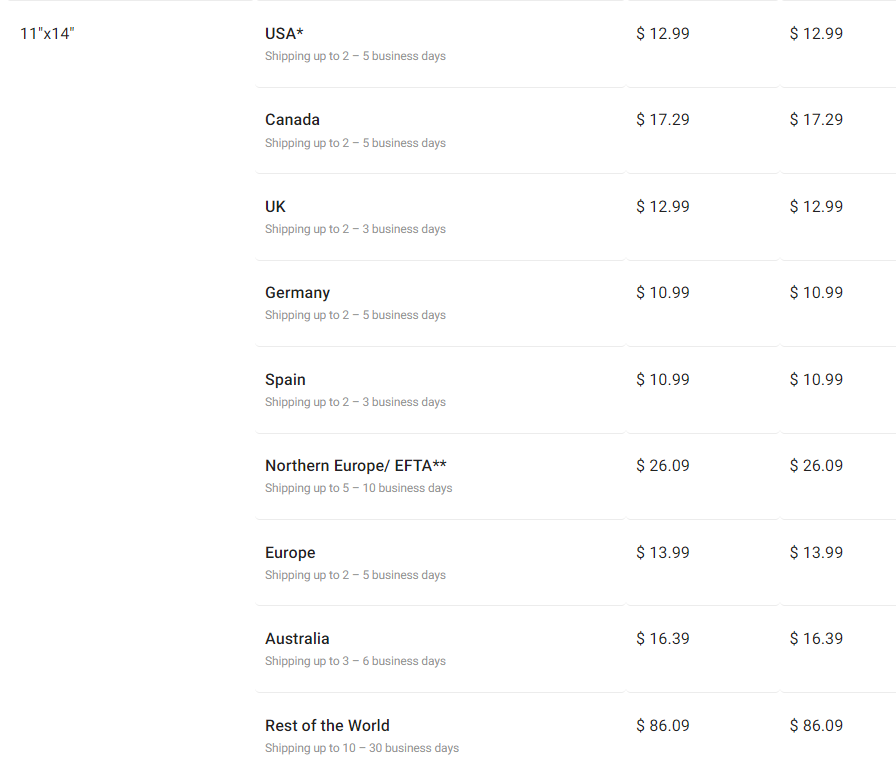The image size is (896, 772).
Task: Click the shipping days note under Germany
Action: pyautogui.click(x=355, y=315)
